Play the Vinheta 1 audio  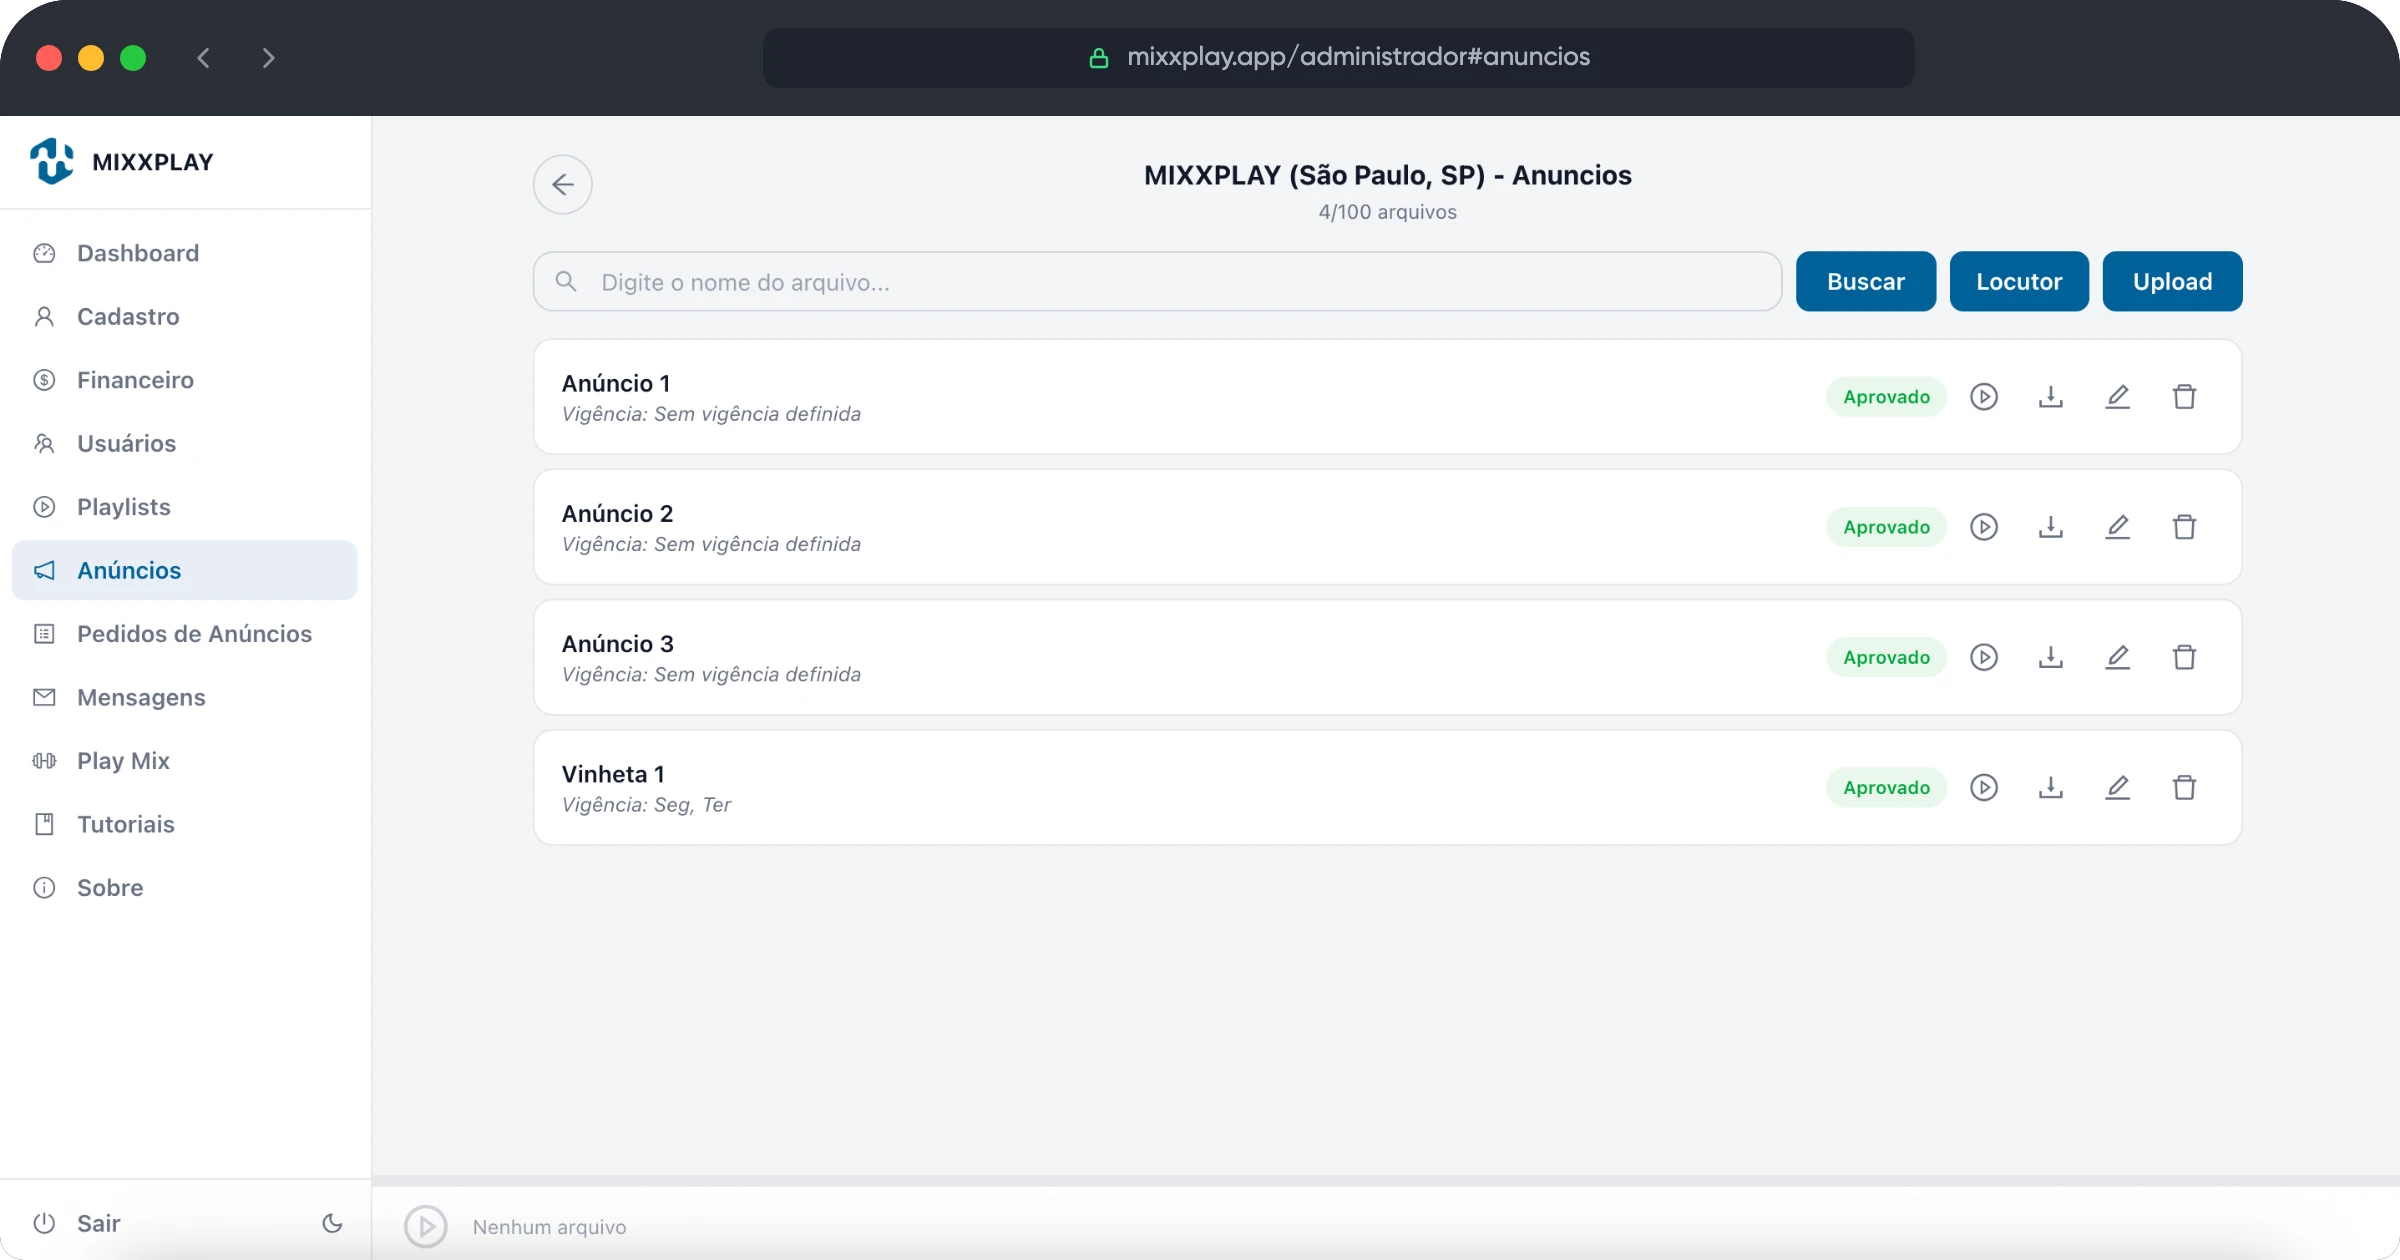[1984, 788]
